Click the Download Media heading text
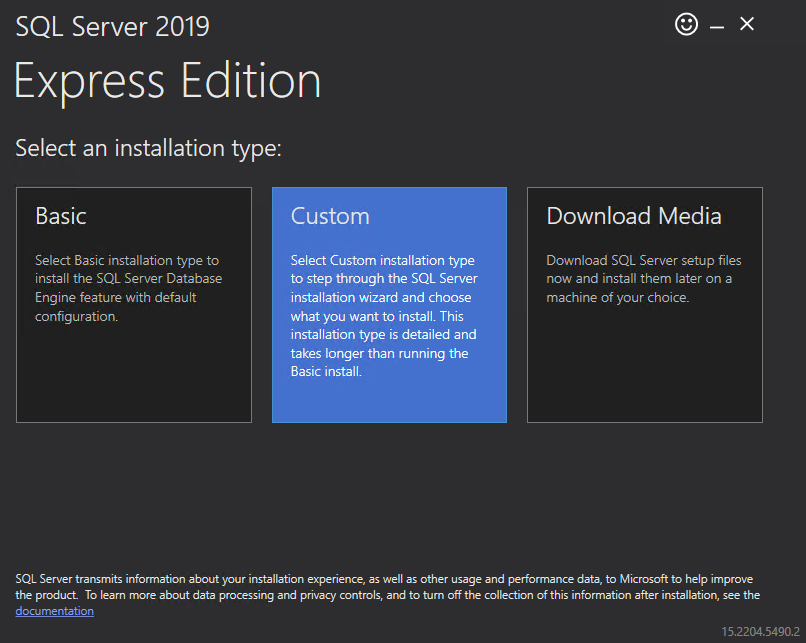Viewport: 806px width, 643px height. tap(633, 215)
